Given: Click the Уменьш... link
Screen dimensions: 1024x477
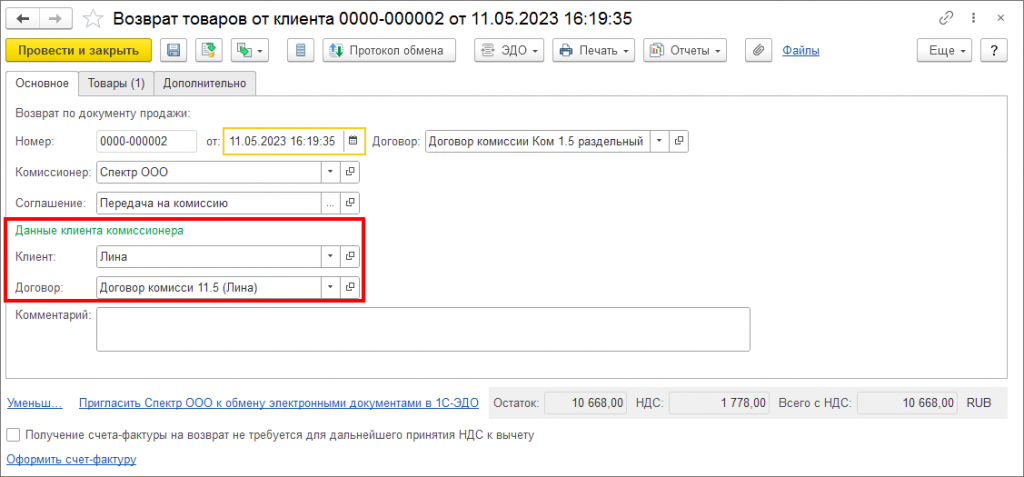Looking at the screenshot, I should click(35, 403).
